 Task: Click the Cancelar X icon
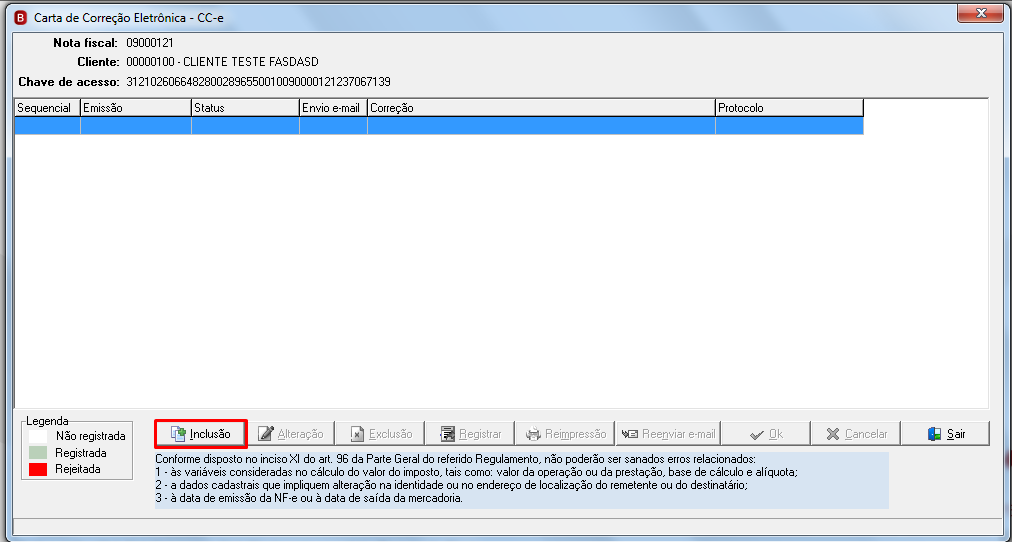coord(834,434)
